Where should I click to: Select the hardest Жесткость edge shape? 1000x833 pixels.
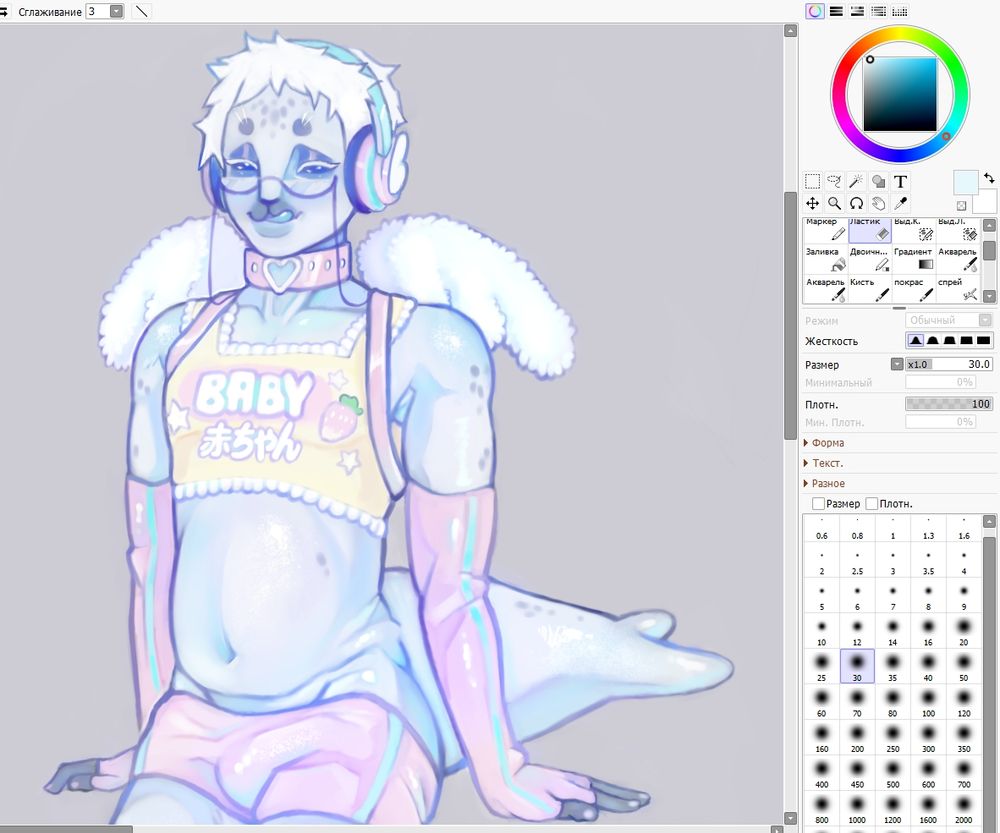(983, 341)
